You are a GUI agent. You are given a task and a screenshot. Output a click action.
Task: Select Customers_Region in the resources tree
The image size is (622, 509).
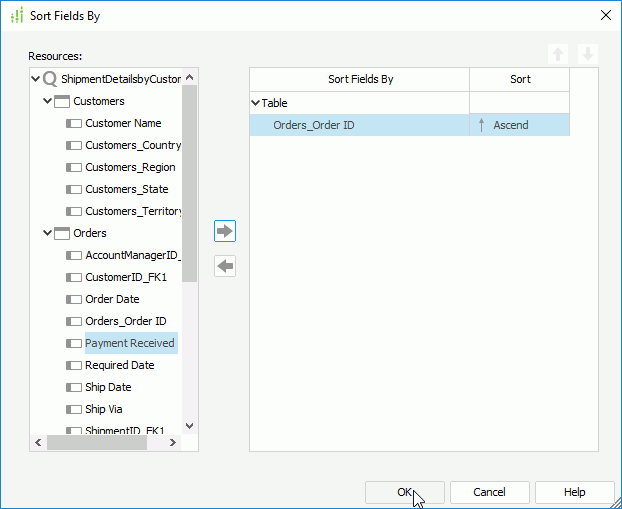tap(130, 167)
